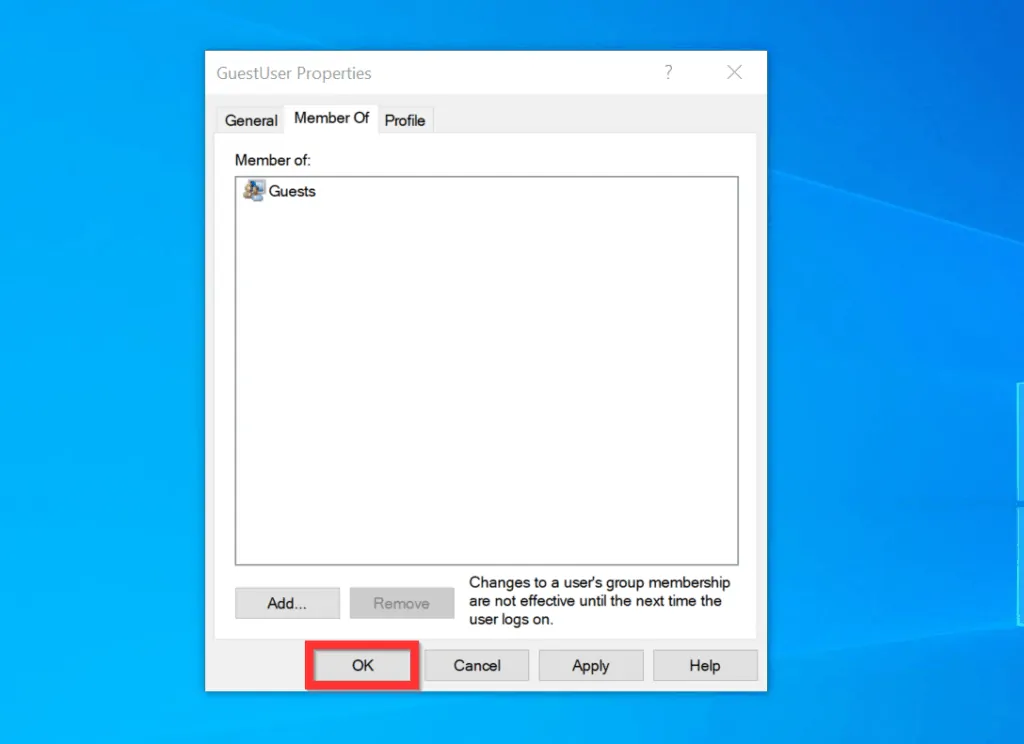The width and height of the screenshot is (1024, 744).
Task: Select the Guests group name text
Action: (x=292, y=191)
